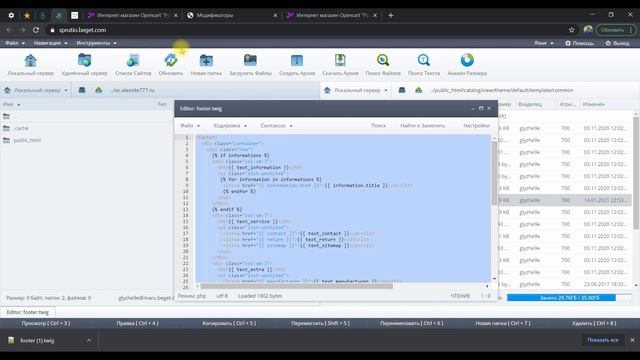Open the .cache folder
This screenshot has width=640, height=360.
21,128
